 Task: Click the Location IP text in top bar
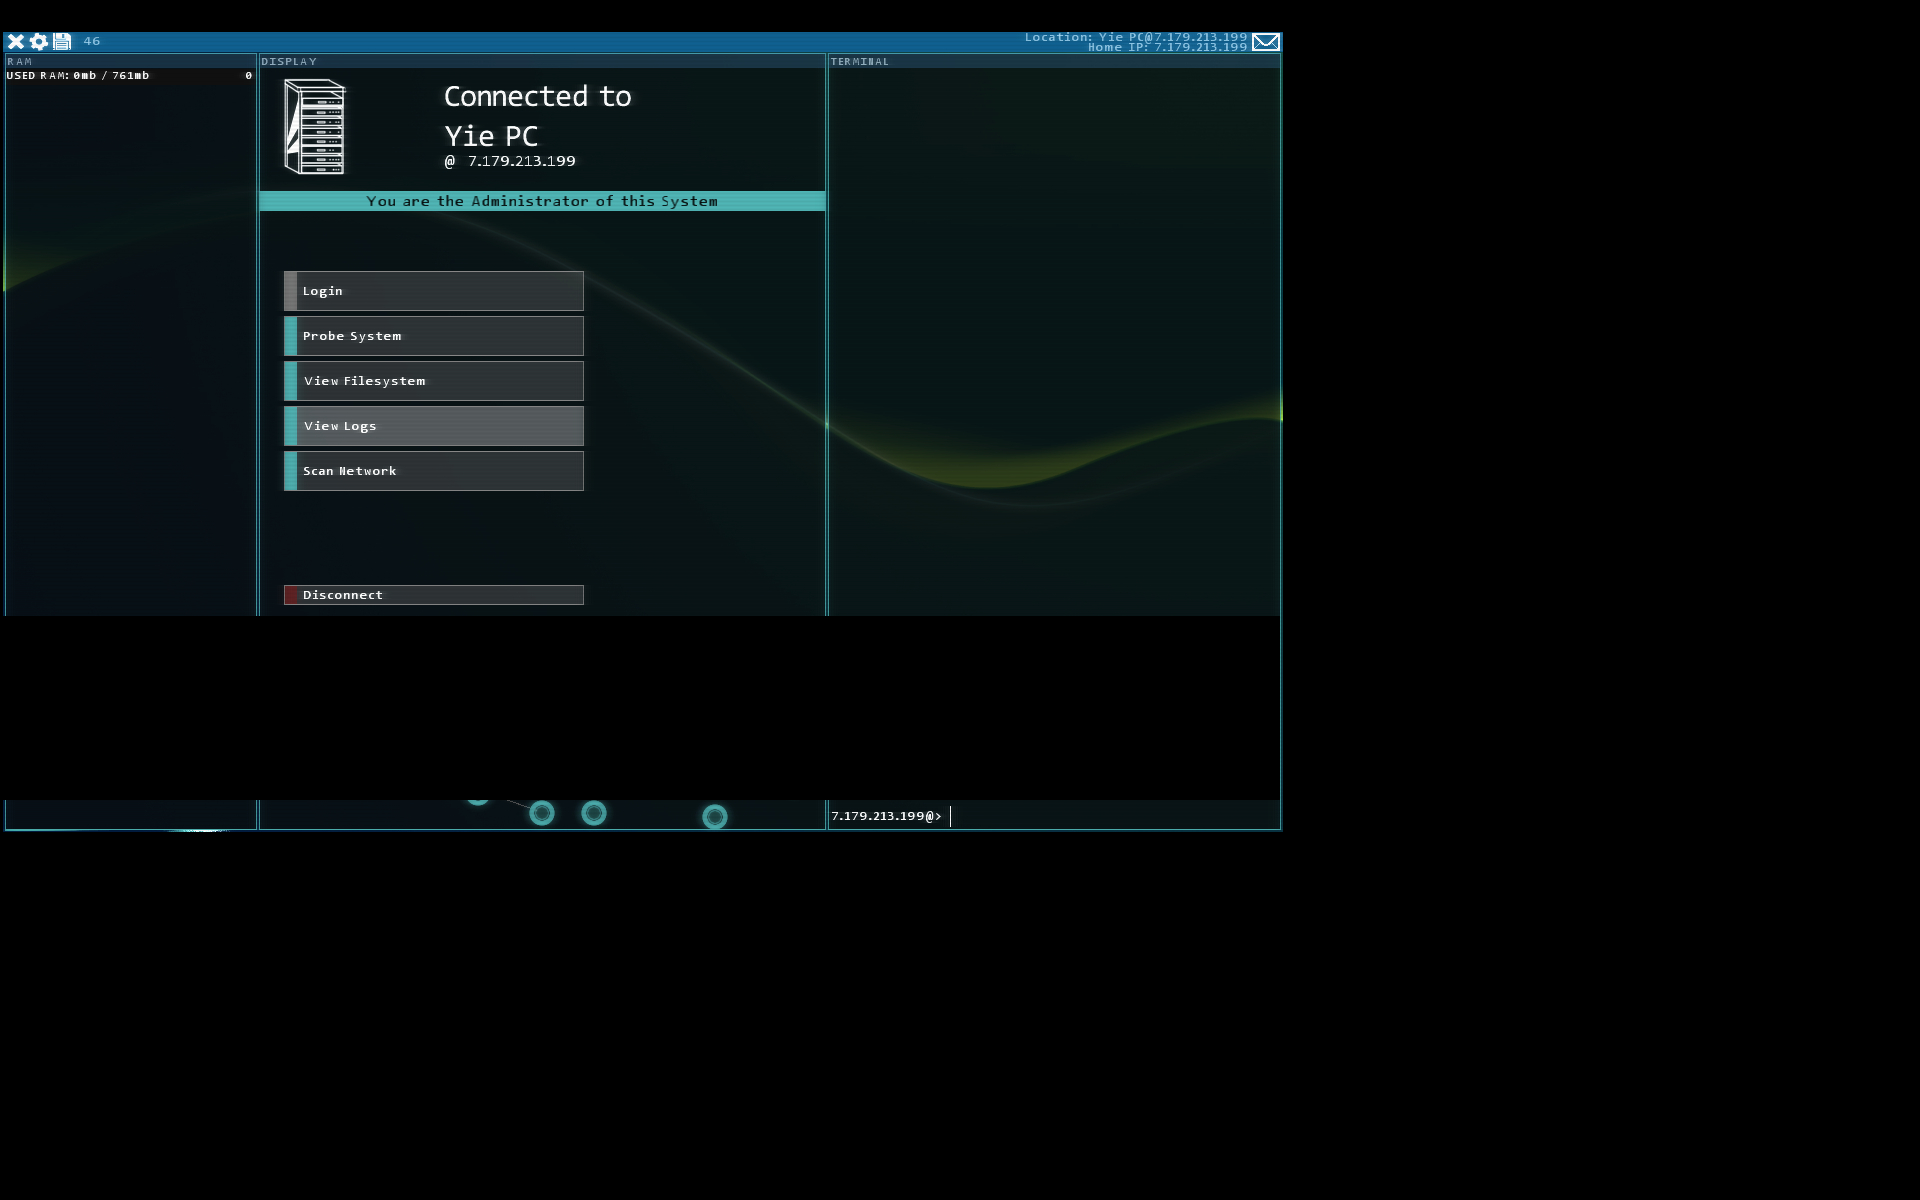pyautogui.click(x=1135, y=37)
